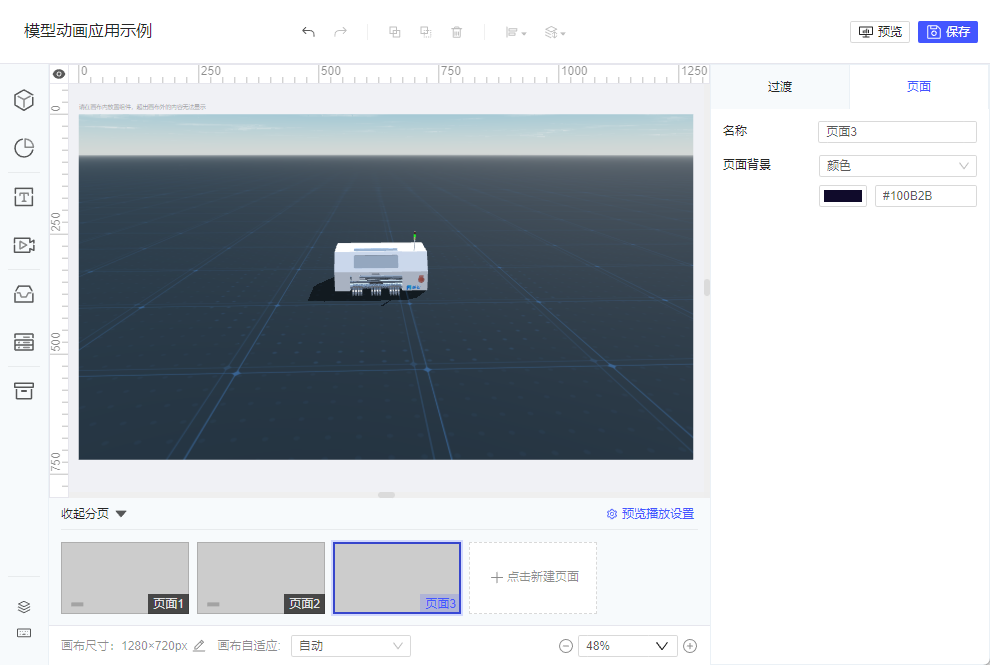Screen dimensions: 990x665
Task: Click the redo arrow icon
Action: tap(340, 32)
